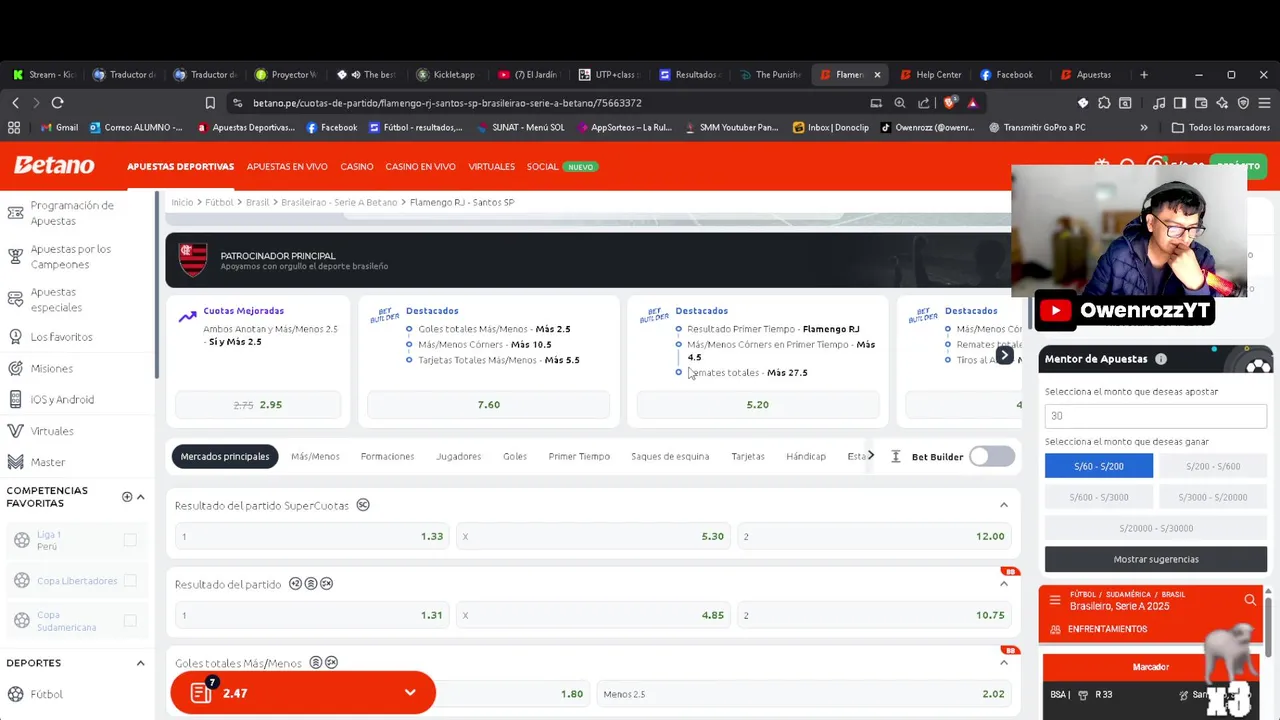Select the S/3000 - S/20000 win range
Screen dimensions: 1280x720
[x=1212, y=497]
